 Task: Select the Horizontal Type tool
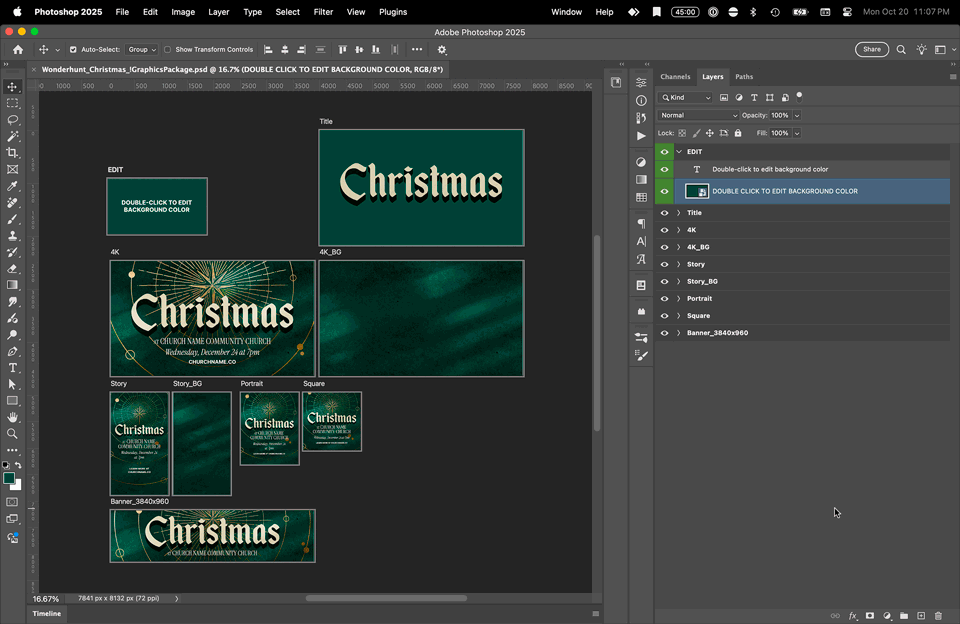click(x=13, y=368)
